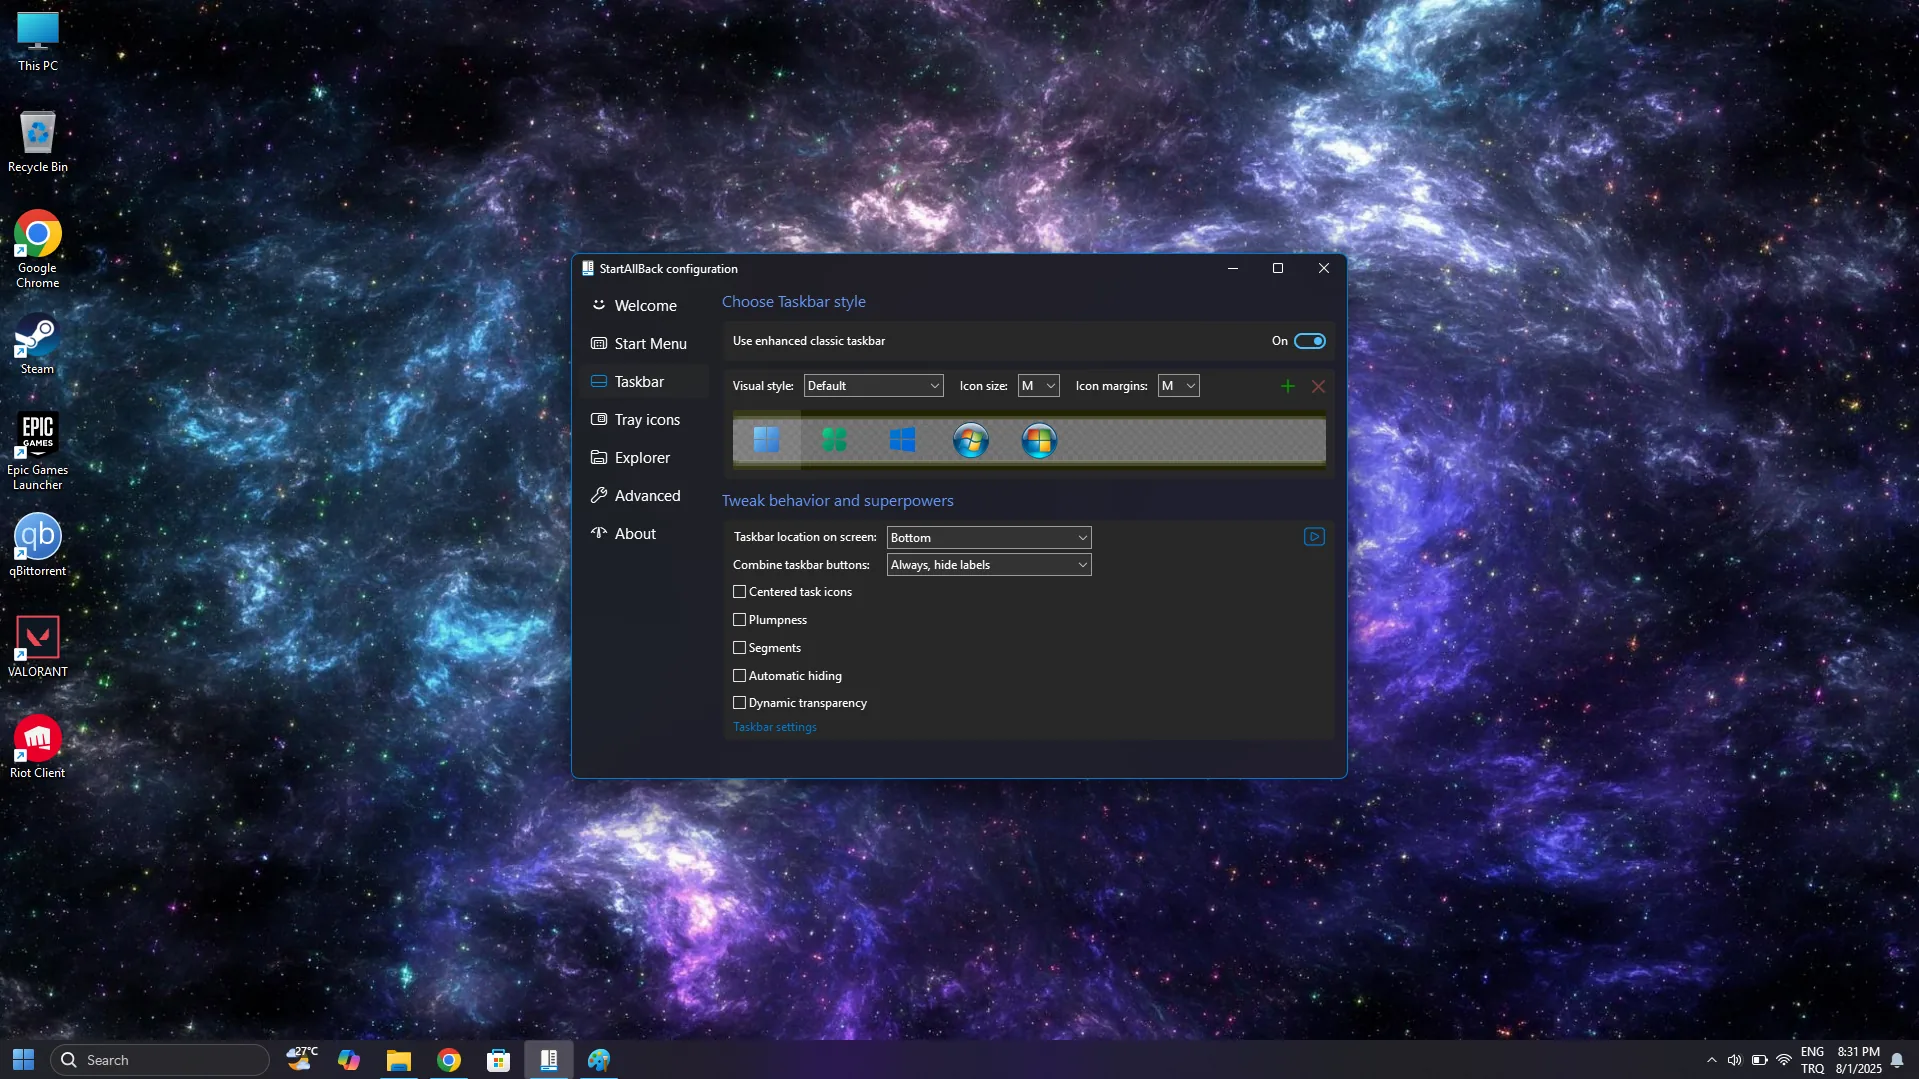Click the green plus add style icon
1919x1079 pixels.
pyautogui.click(x=1288, y=386)
